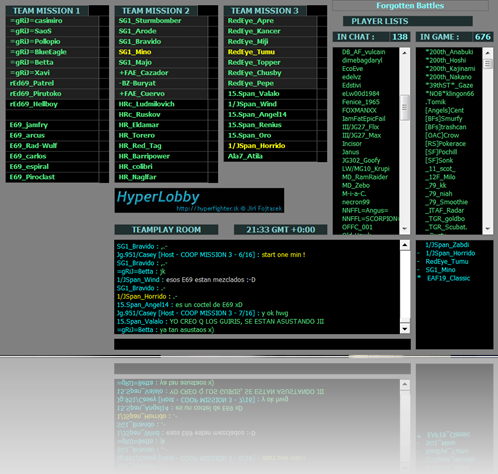498x474 pixels.
Task: Click the slot box beside =gRiJ=casimiro
Action: 104,21
